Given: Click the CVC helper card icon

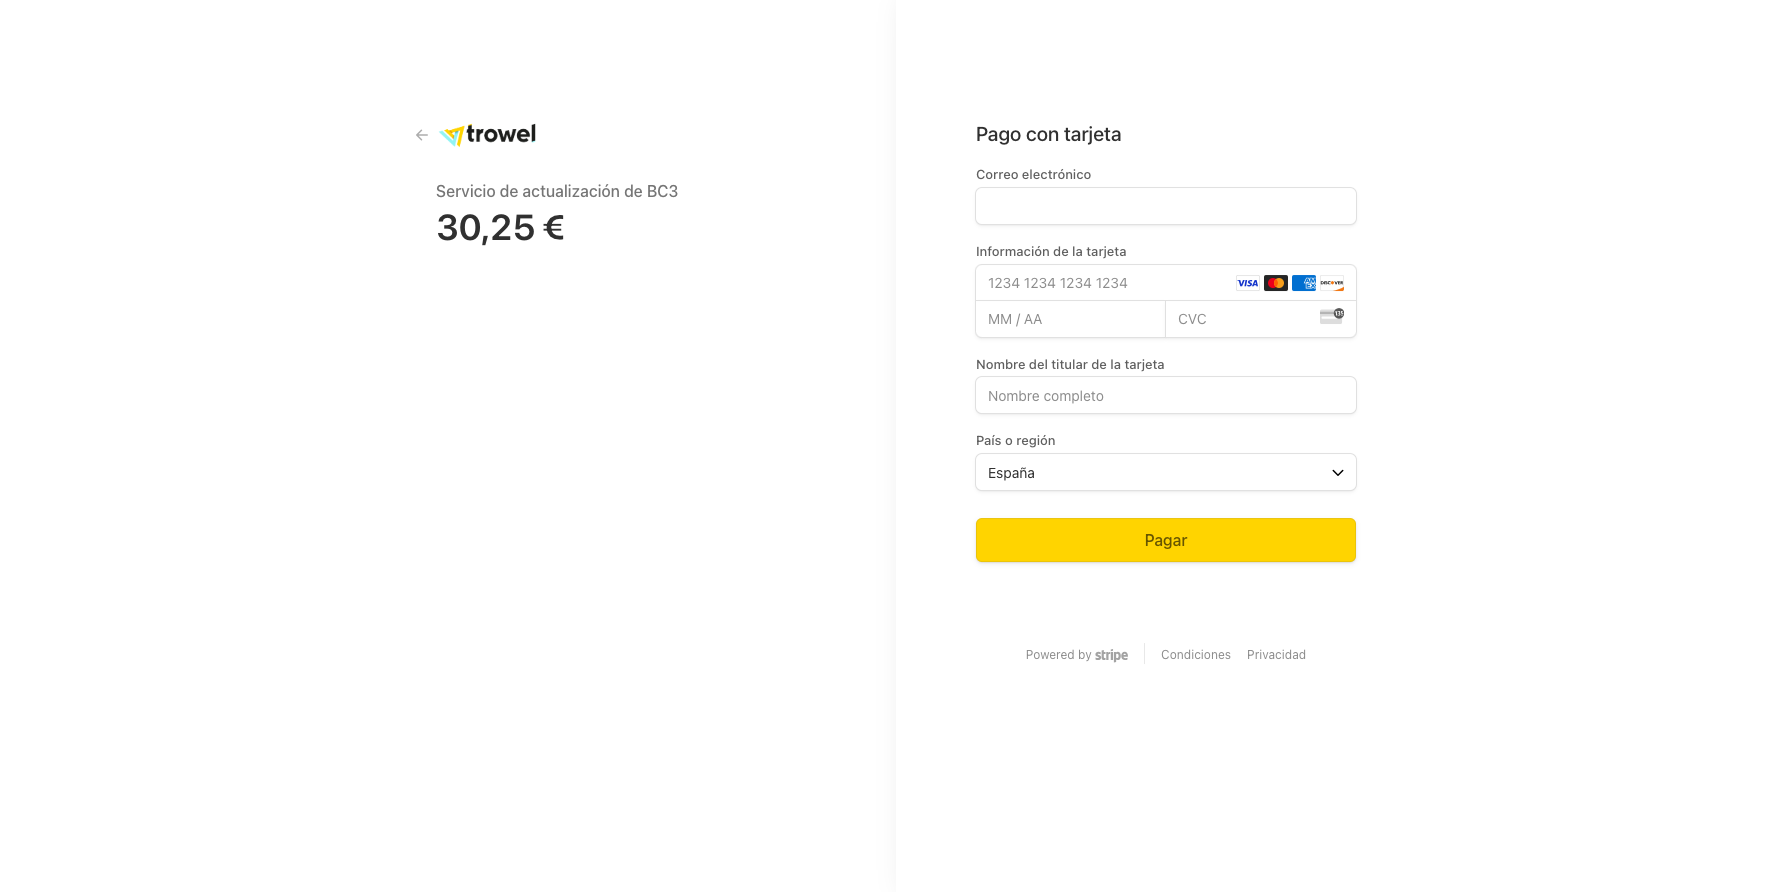Looking at the screenshot, I should (x=1331, y=316).
